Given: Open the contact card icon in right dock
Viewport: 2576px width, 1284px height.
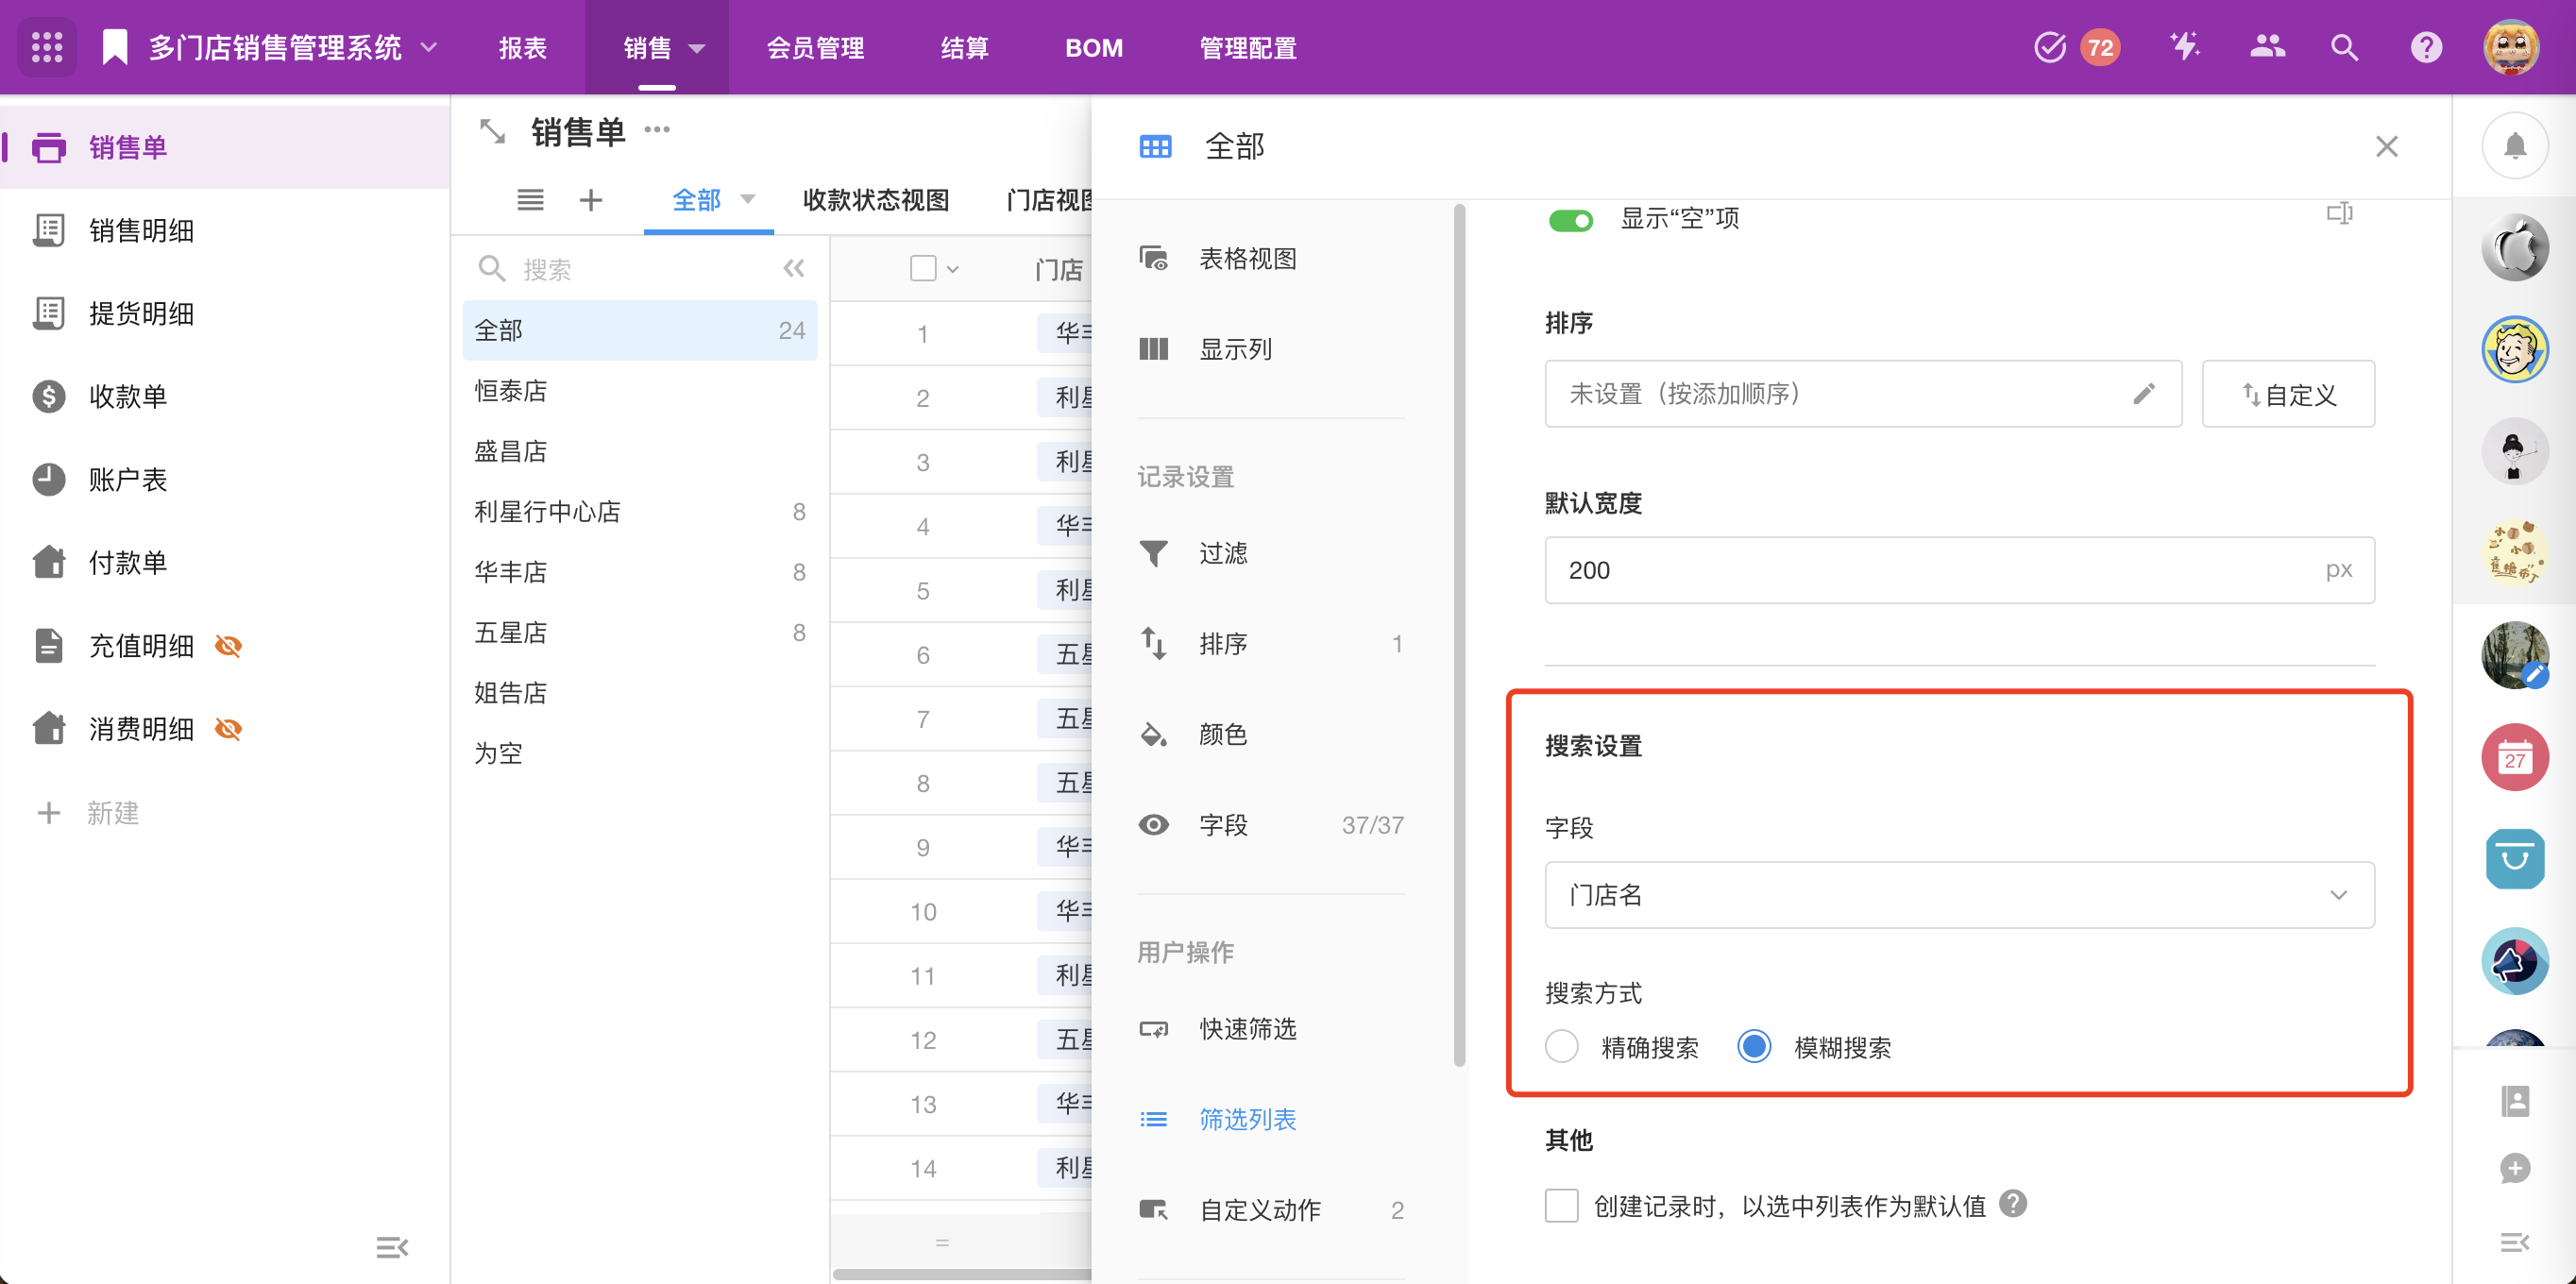Looking at the screenshot, I should 2514,1101.
